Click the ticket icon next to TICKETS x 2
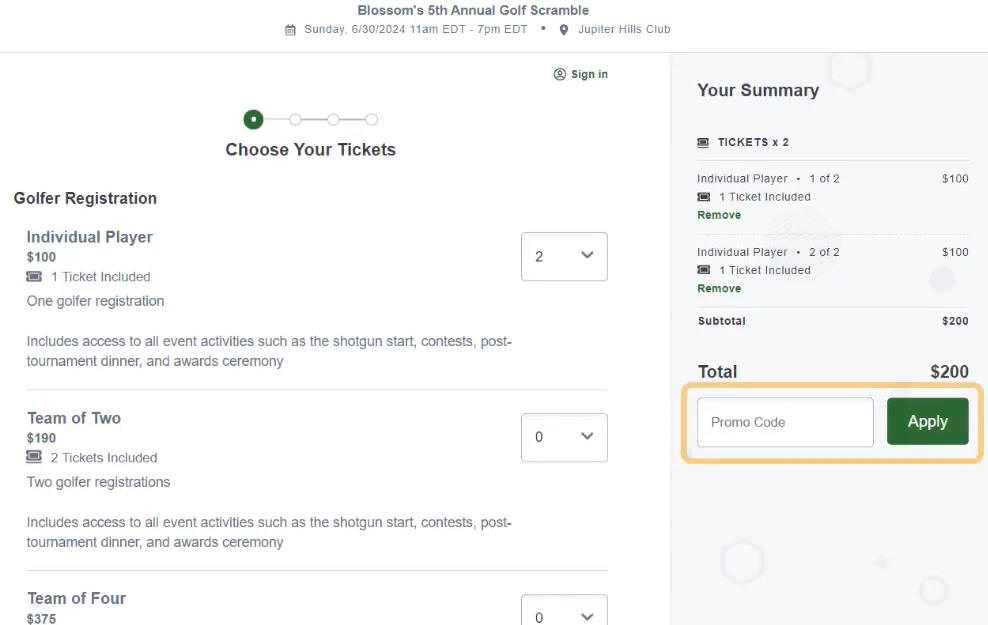 pos(703,142)
